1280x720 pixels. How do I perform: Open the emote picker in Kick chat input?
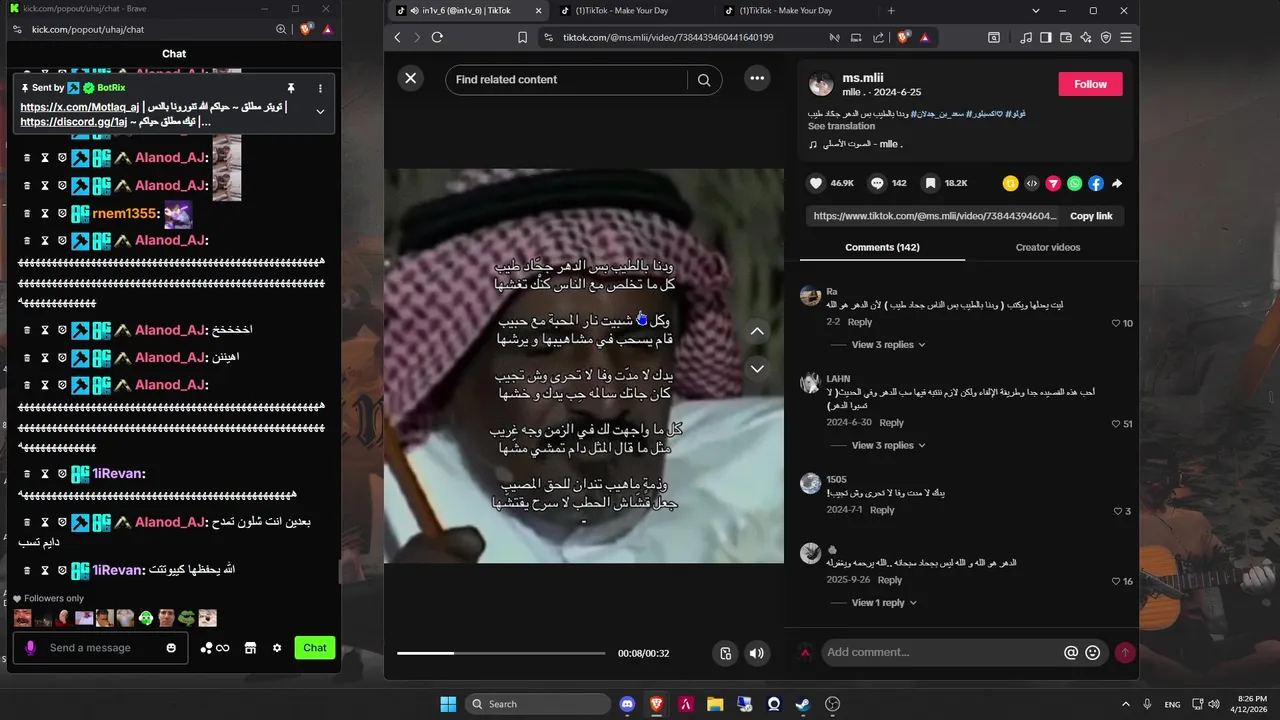coord(171,648)
